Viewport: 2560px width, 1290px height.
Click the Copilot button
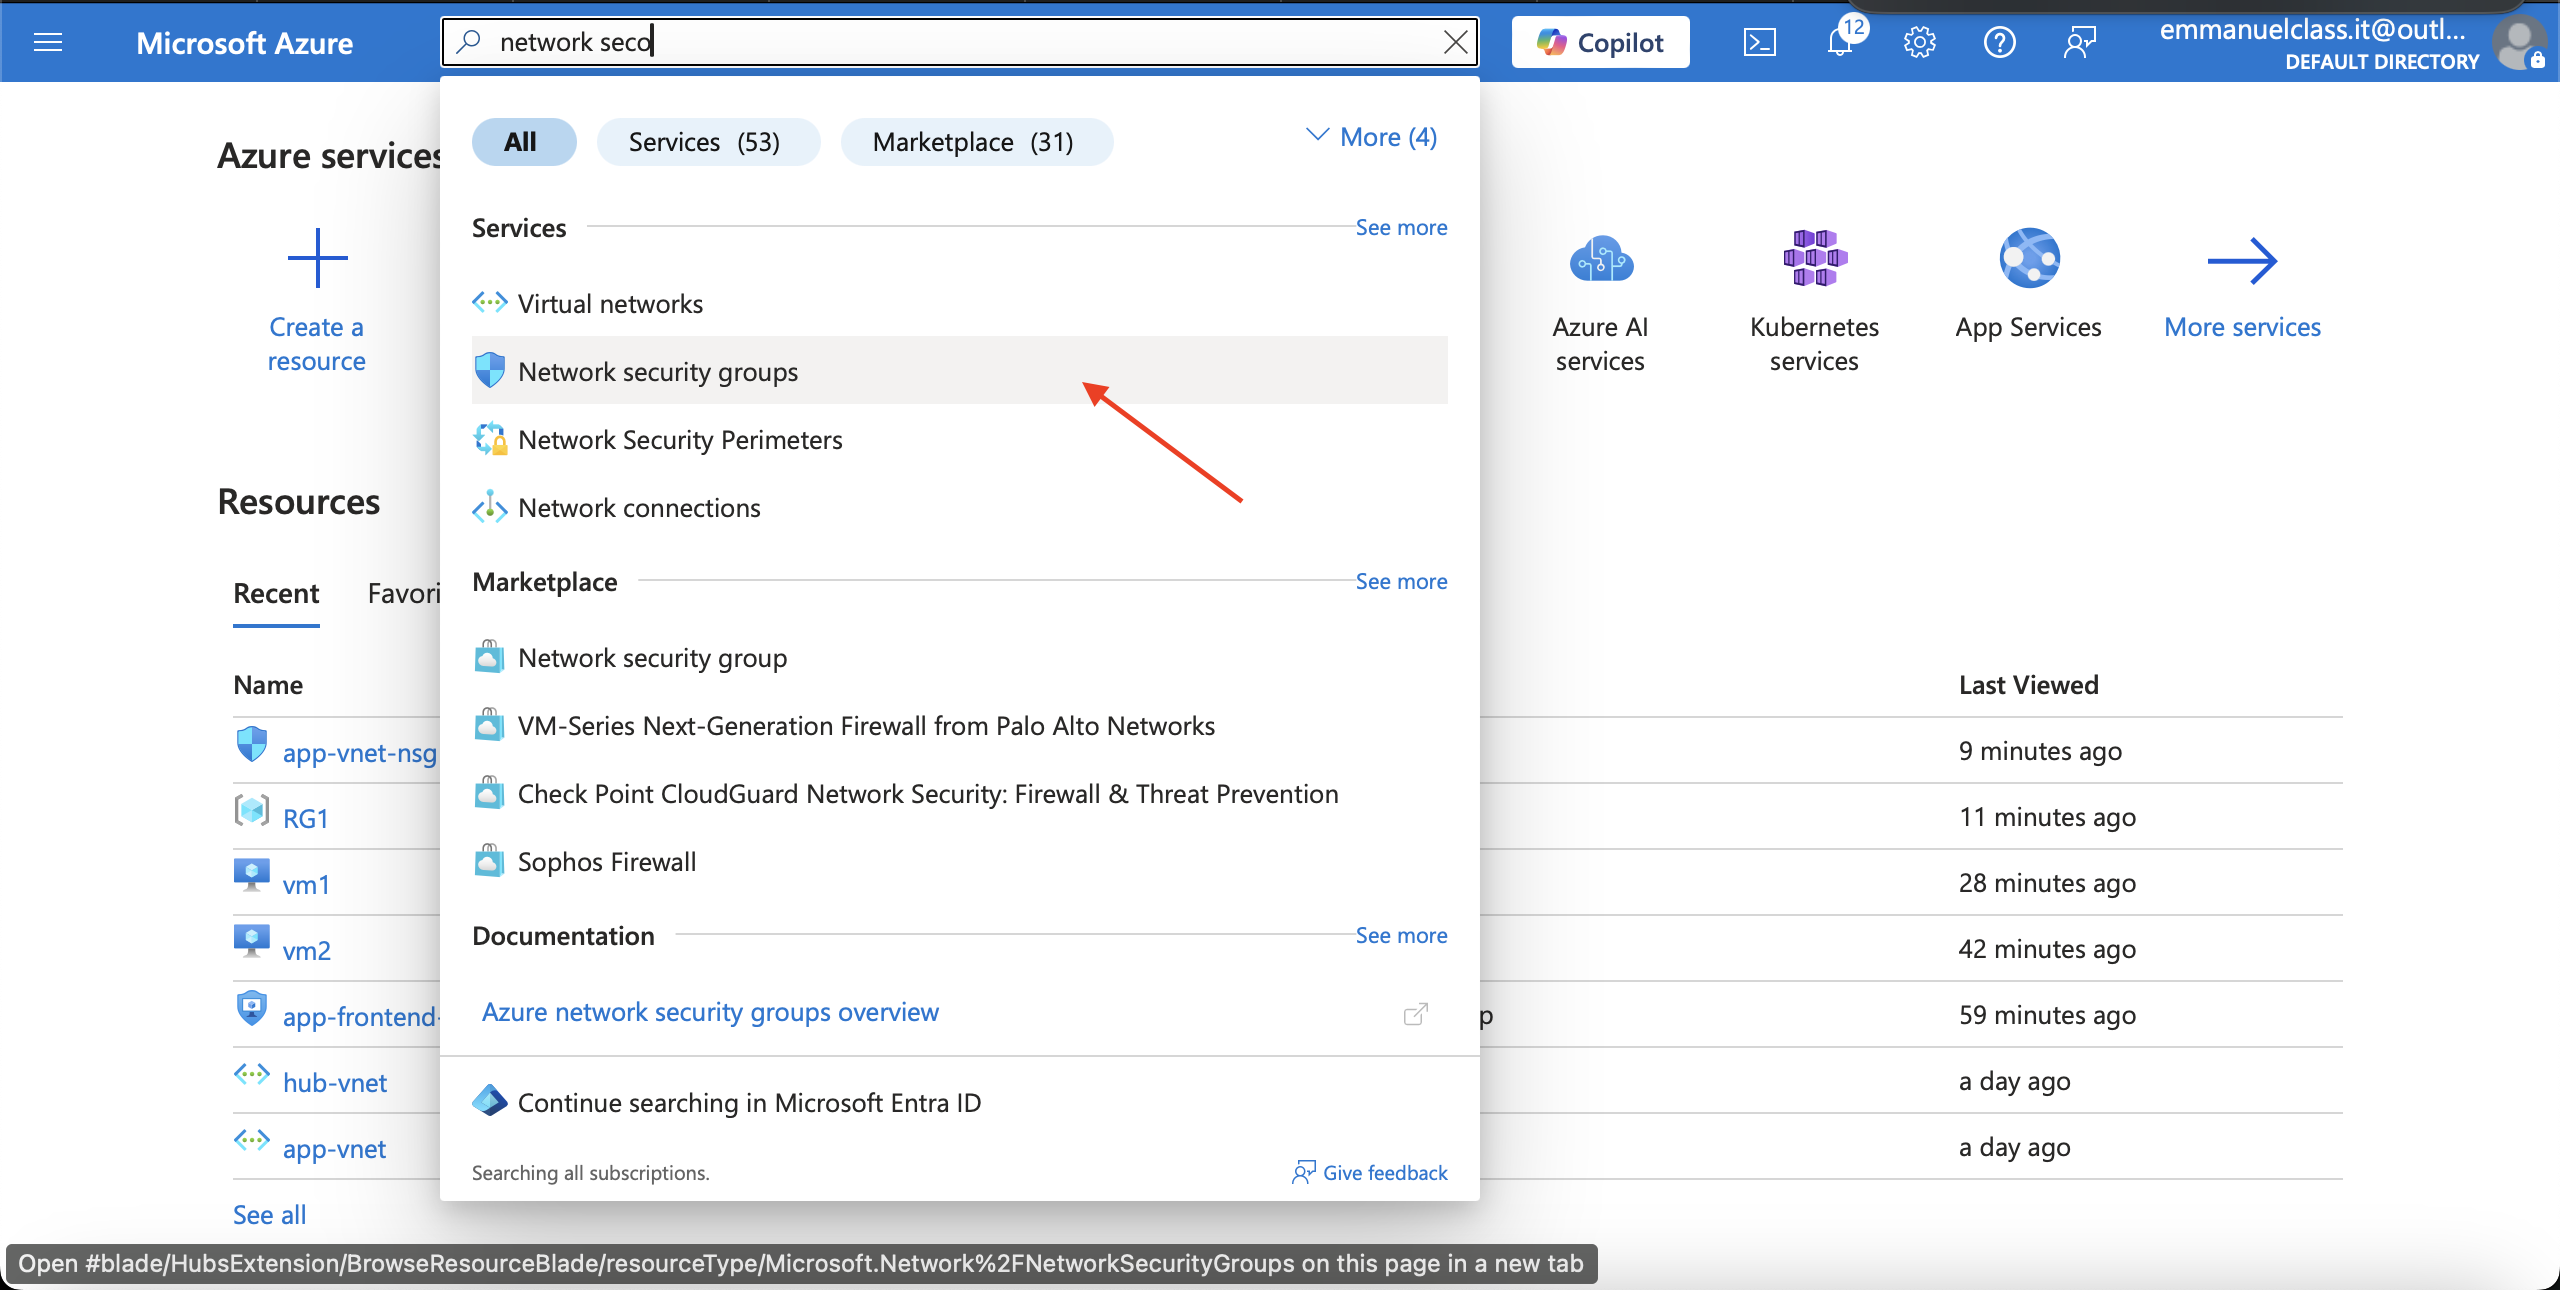pos(1600,42)
